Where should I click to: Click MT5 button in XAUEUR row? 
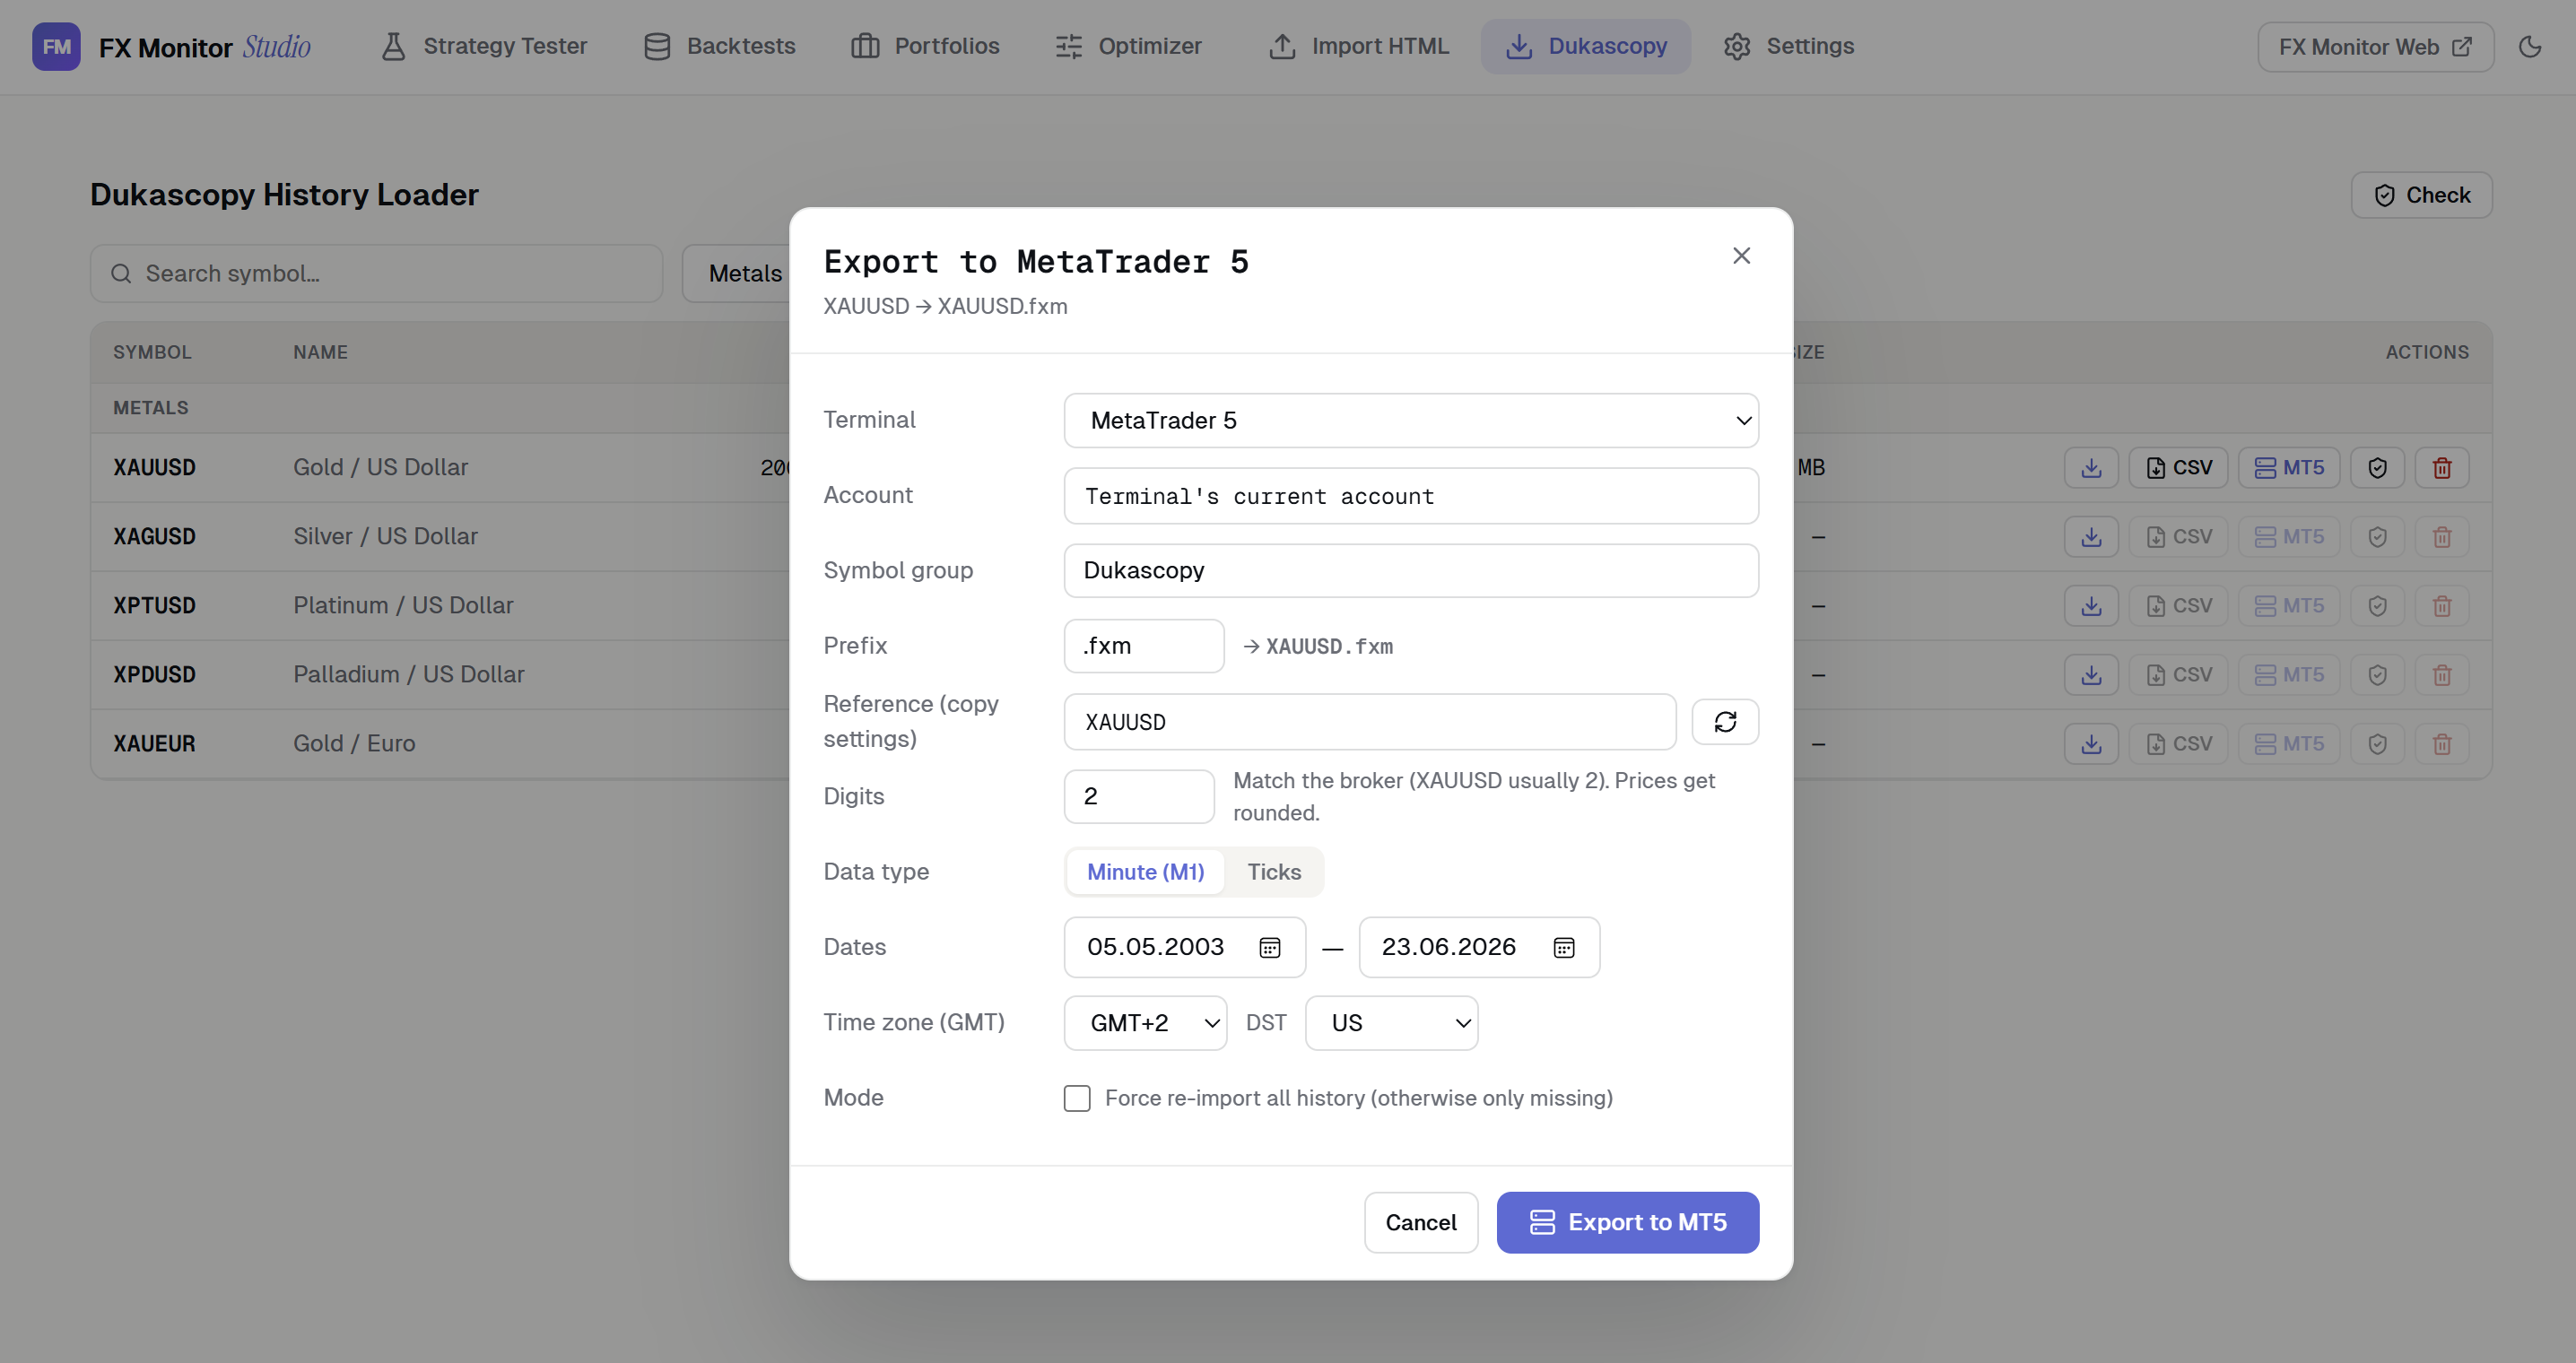click(x=2289, y=743)
